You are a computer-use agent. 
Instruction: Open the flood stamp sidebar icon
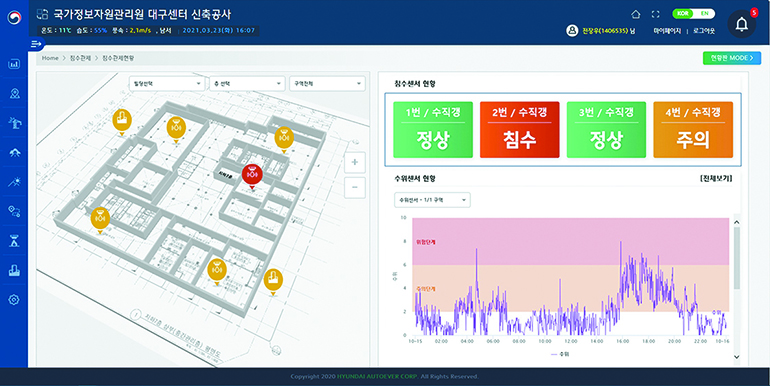[14, 270]
